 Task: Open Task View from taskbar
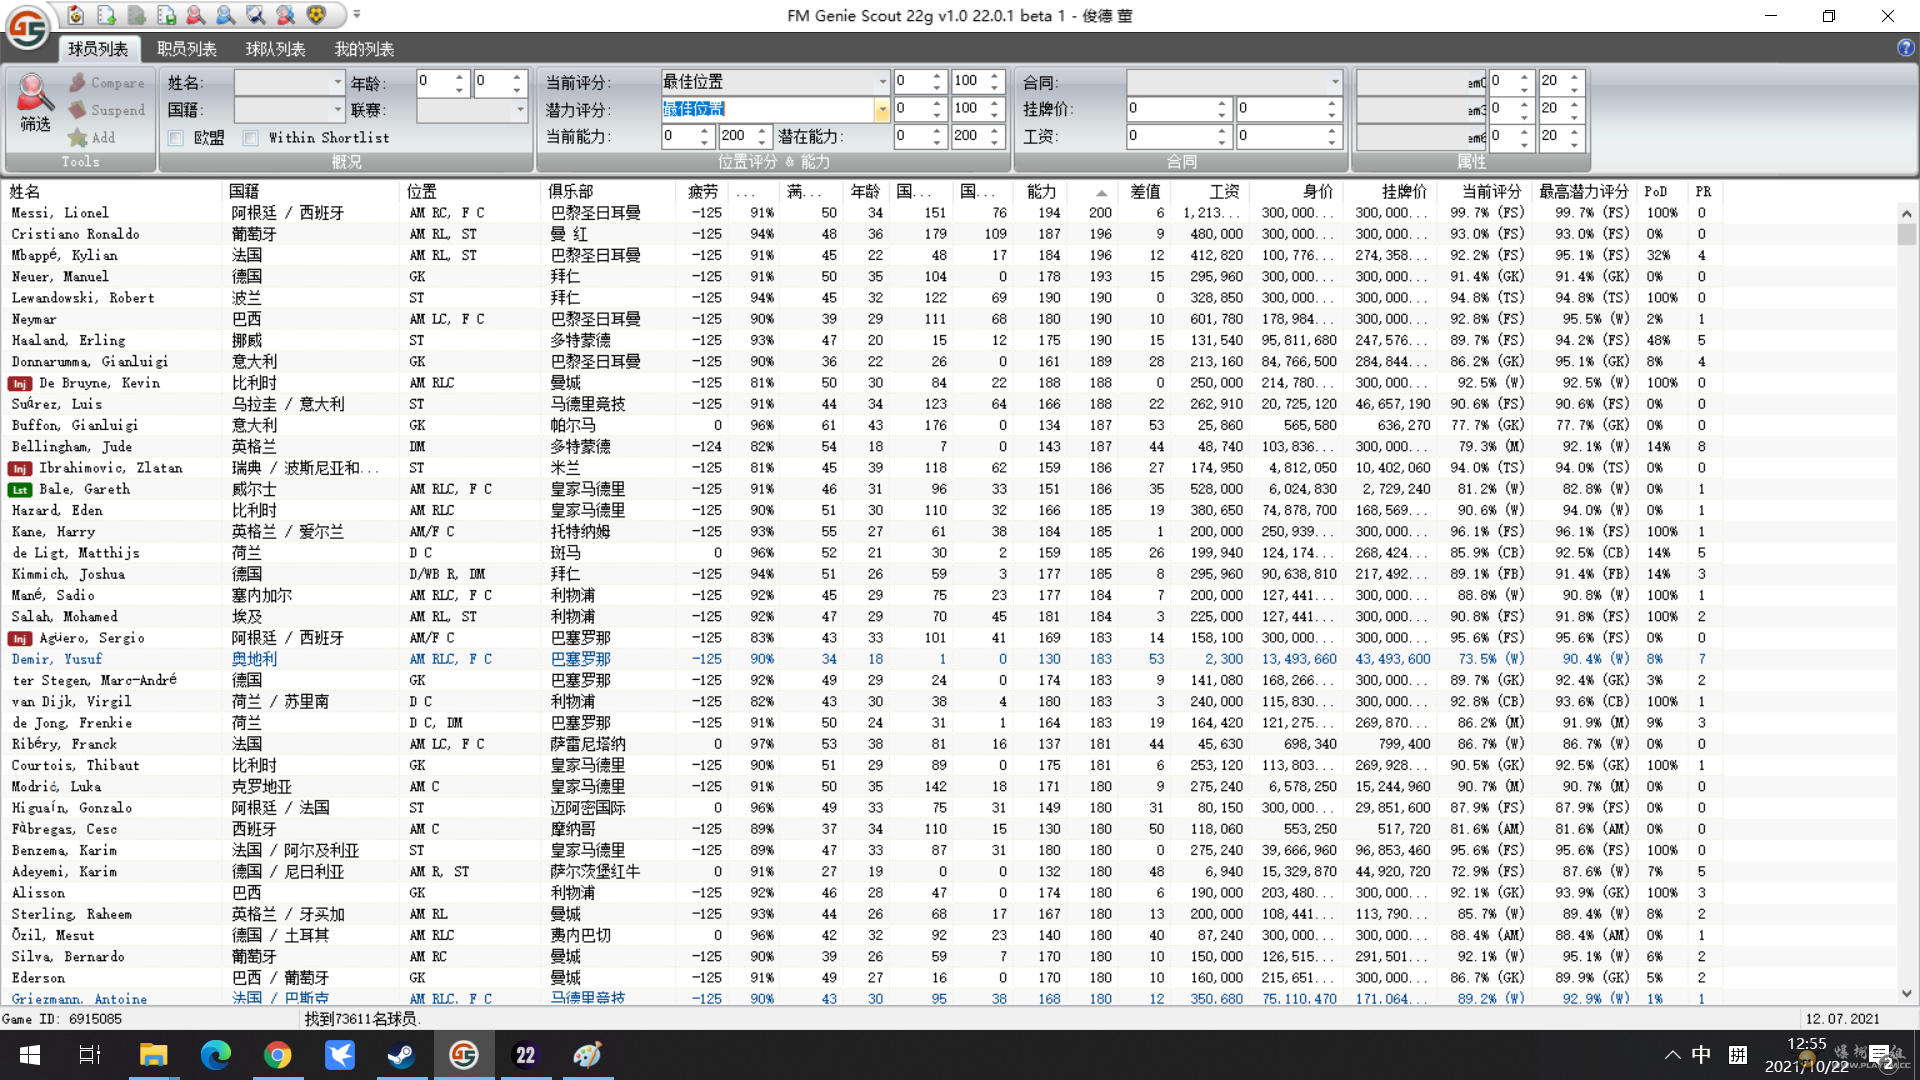[90, 1055]
